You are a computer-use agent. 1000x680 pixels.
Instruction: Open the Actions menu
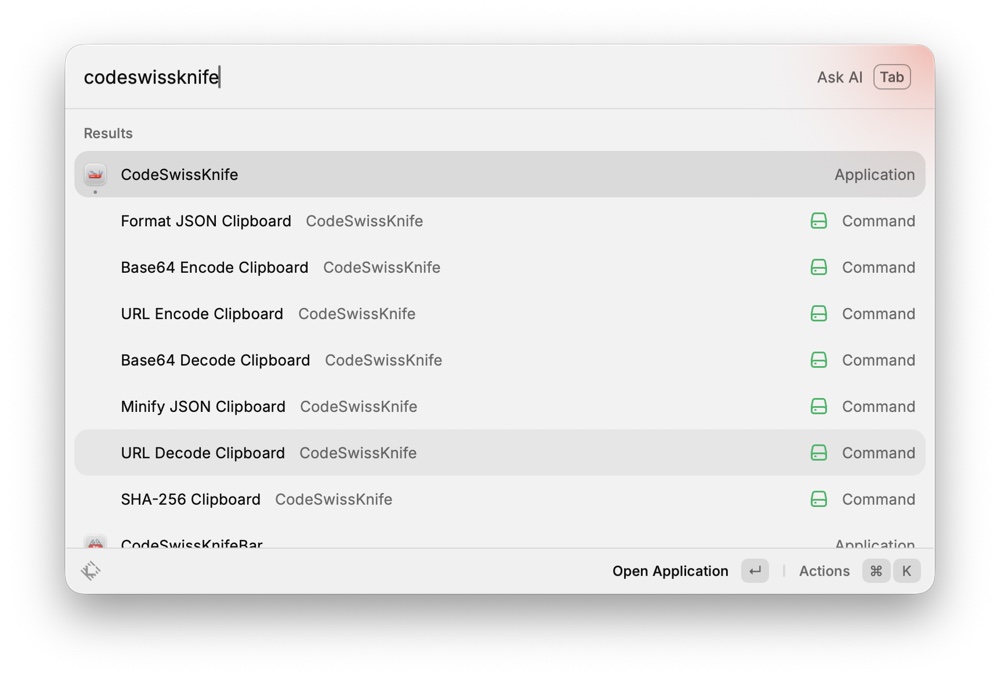click(x=824, y=571)
